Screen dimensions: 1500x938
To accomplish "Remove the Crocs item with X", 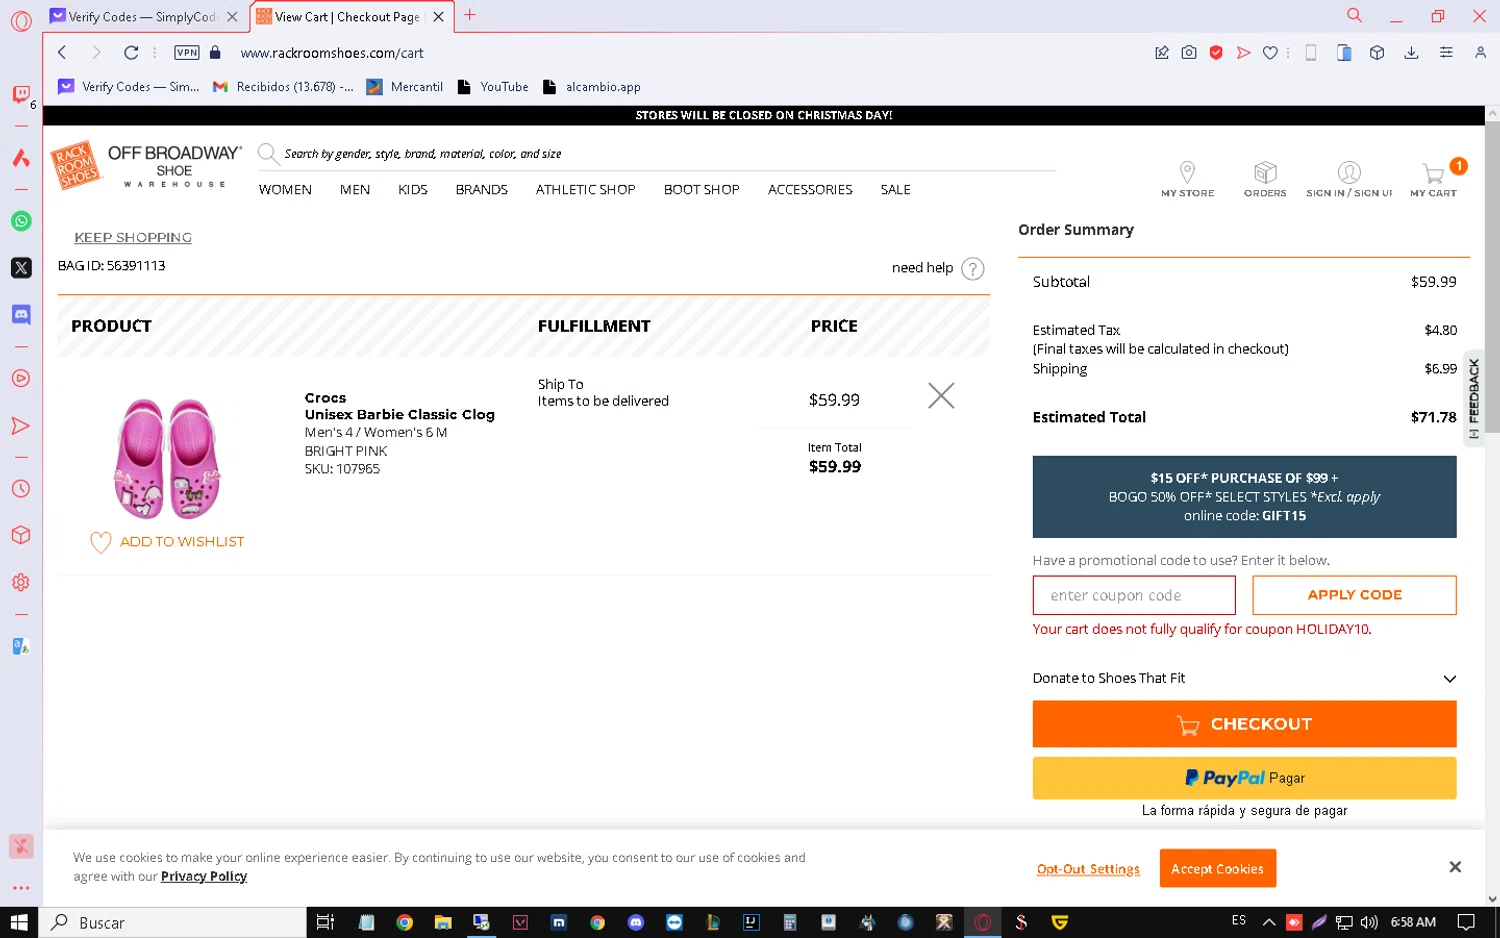I will point(941,396).
